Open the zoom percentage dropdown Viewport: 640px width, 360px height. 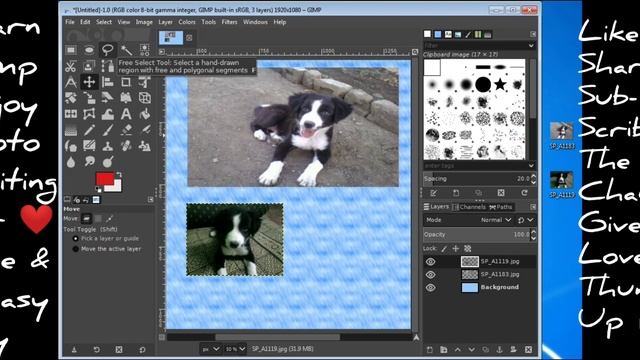236,349
